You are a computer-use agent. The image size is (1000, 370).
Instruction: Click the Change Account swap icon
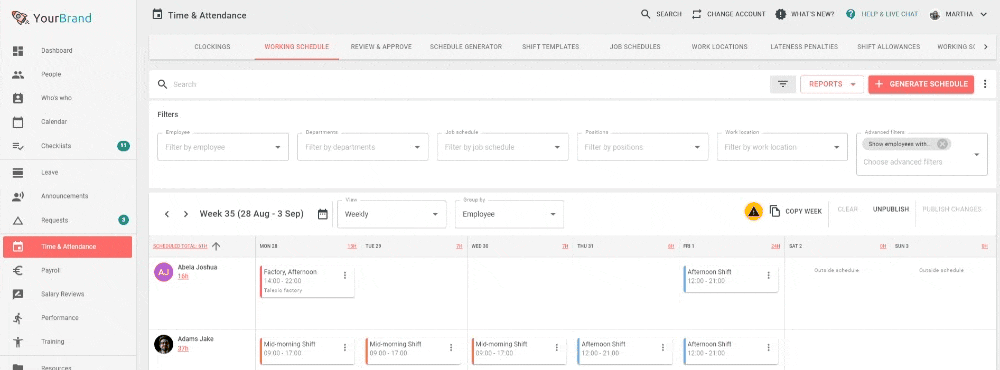pyautogui.click(x=696, y=14)
